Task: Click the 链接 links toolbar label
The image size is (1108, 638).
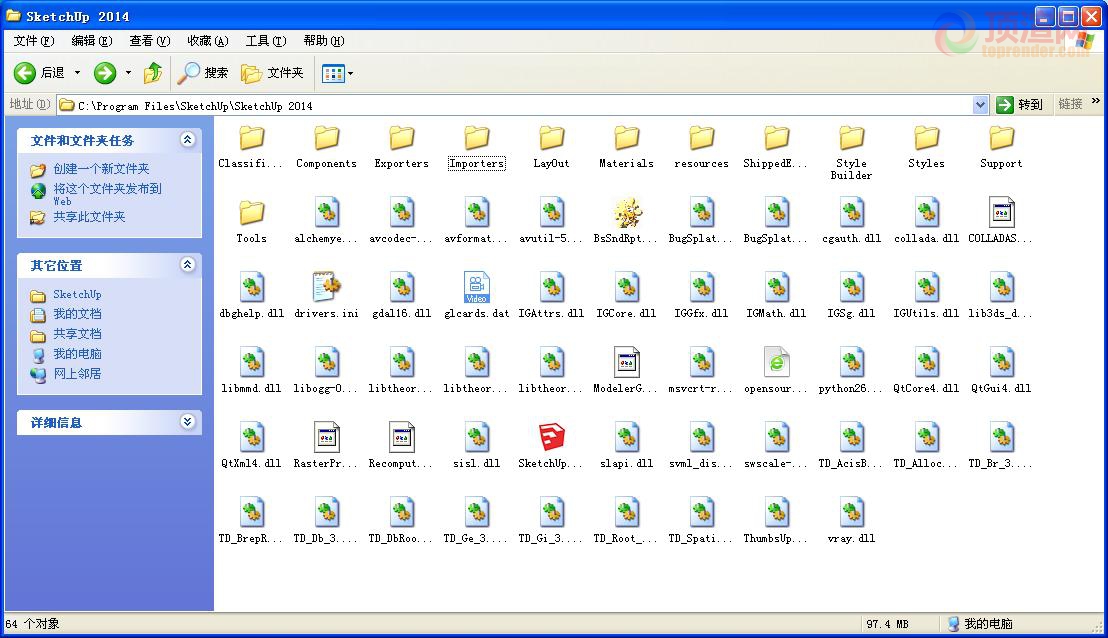Action: click(x=1071, y=104)
